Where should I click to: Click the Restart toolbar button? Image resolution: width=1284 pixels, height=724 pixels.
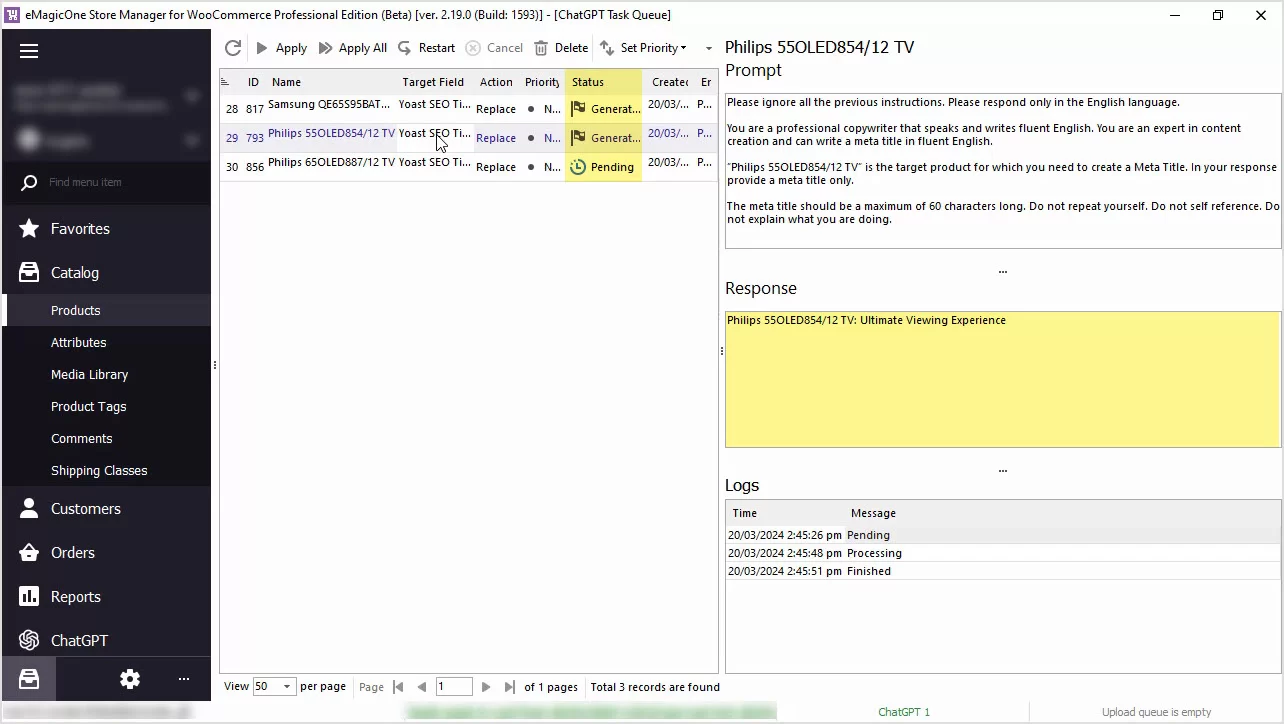[426, 48]
